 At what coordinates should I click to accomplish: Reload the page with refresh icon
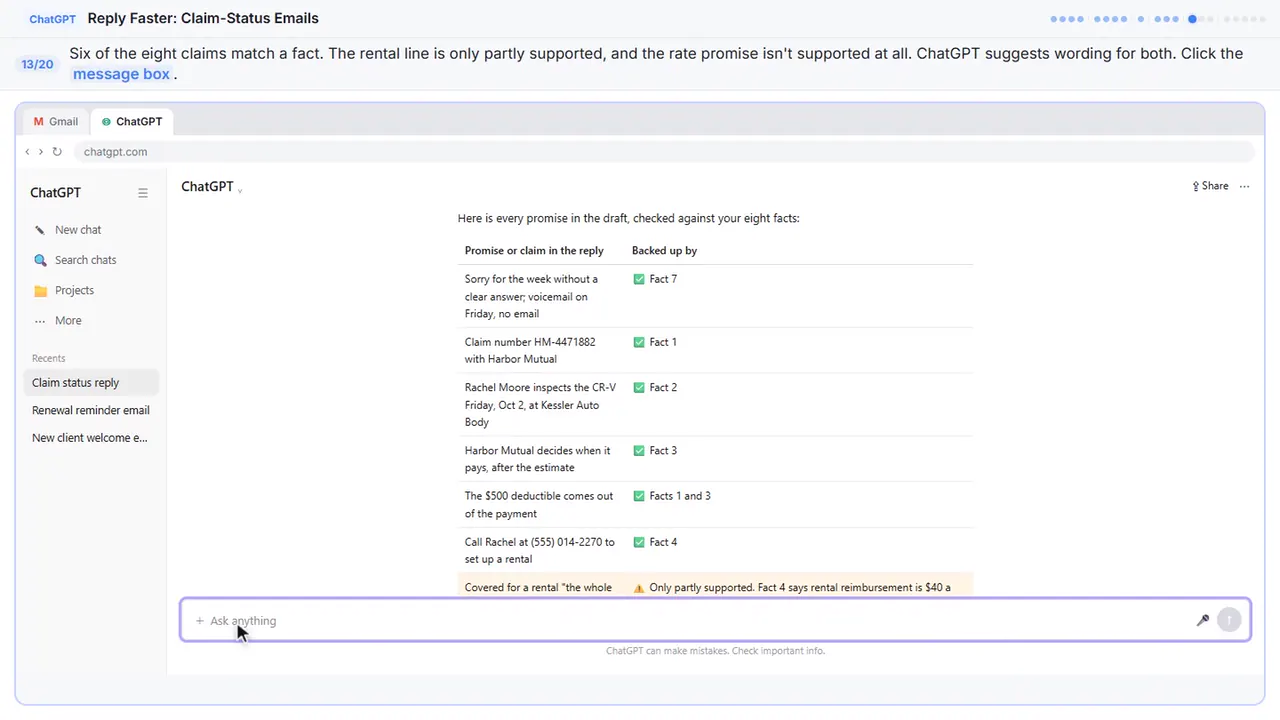[x=57, y=152]
